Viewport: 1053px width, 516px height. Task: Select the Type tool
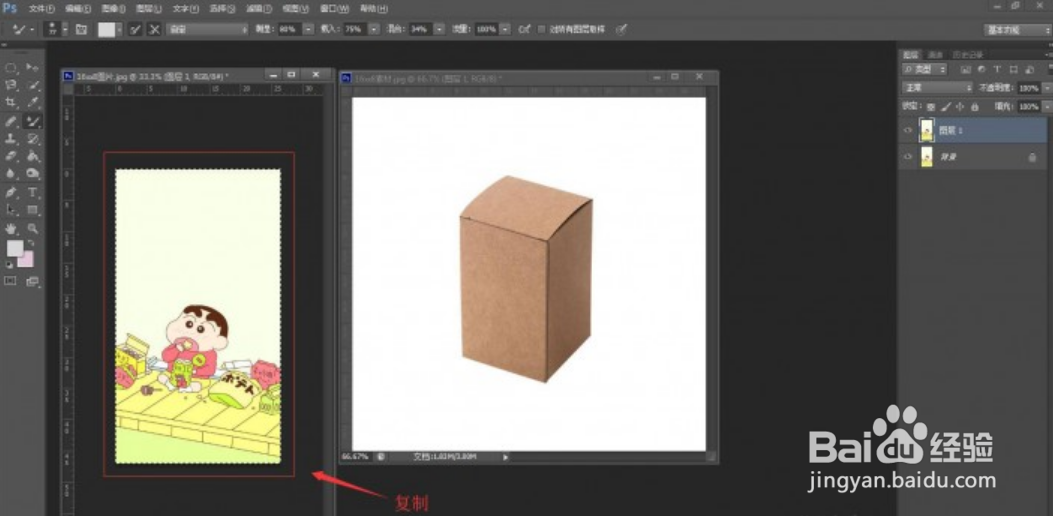pyautogui.click(x=32, y=193)
